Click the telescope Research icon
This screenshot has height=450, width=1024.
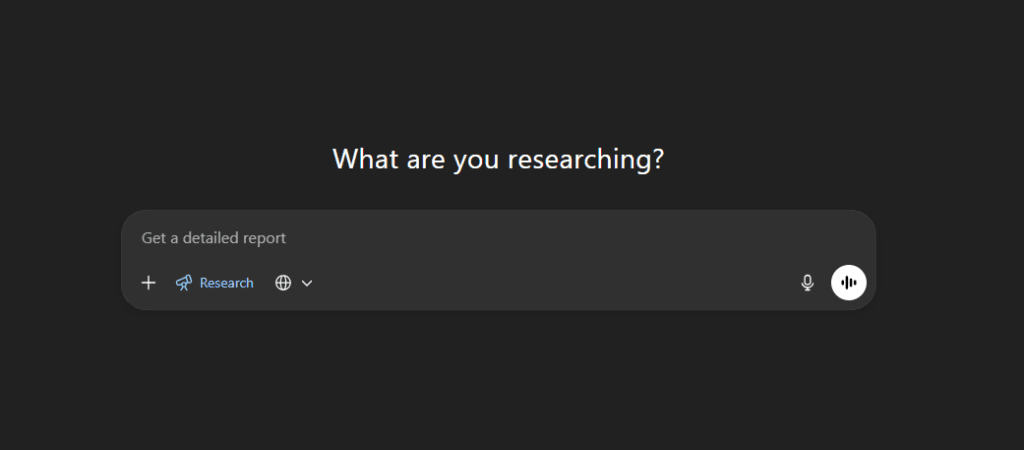(184, 283)
